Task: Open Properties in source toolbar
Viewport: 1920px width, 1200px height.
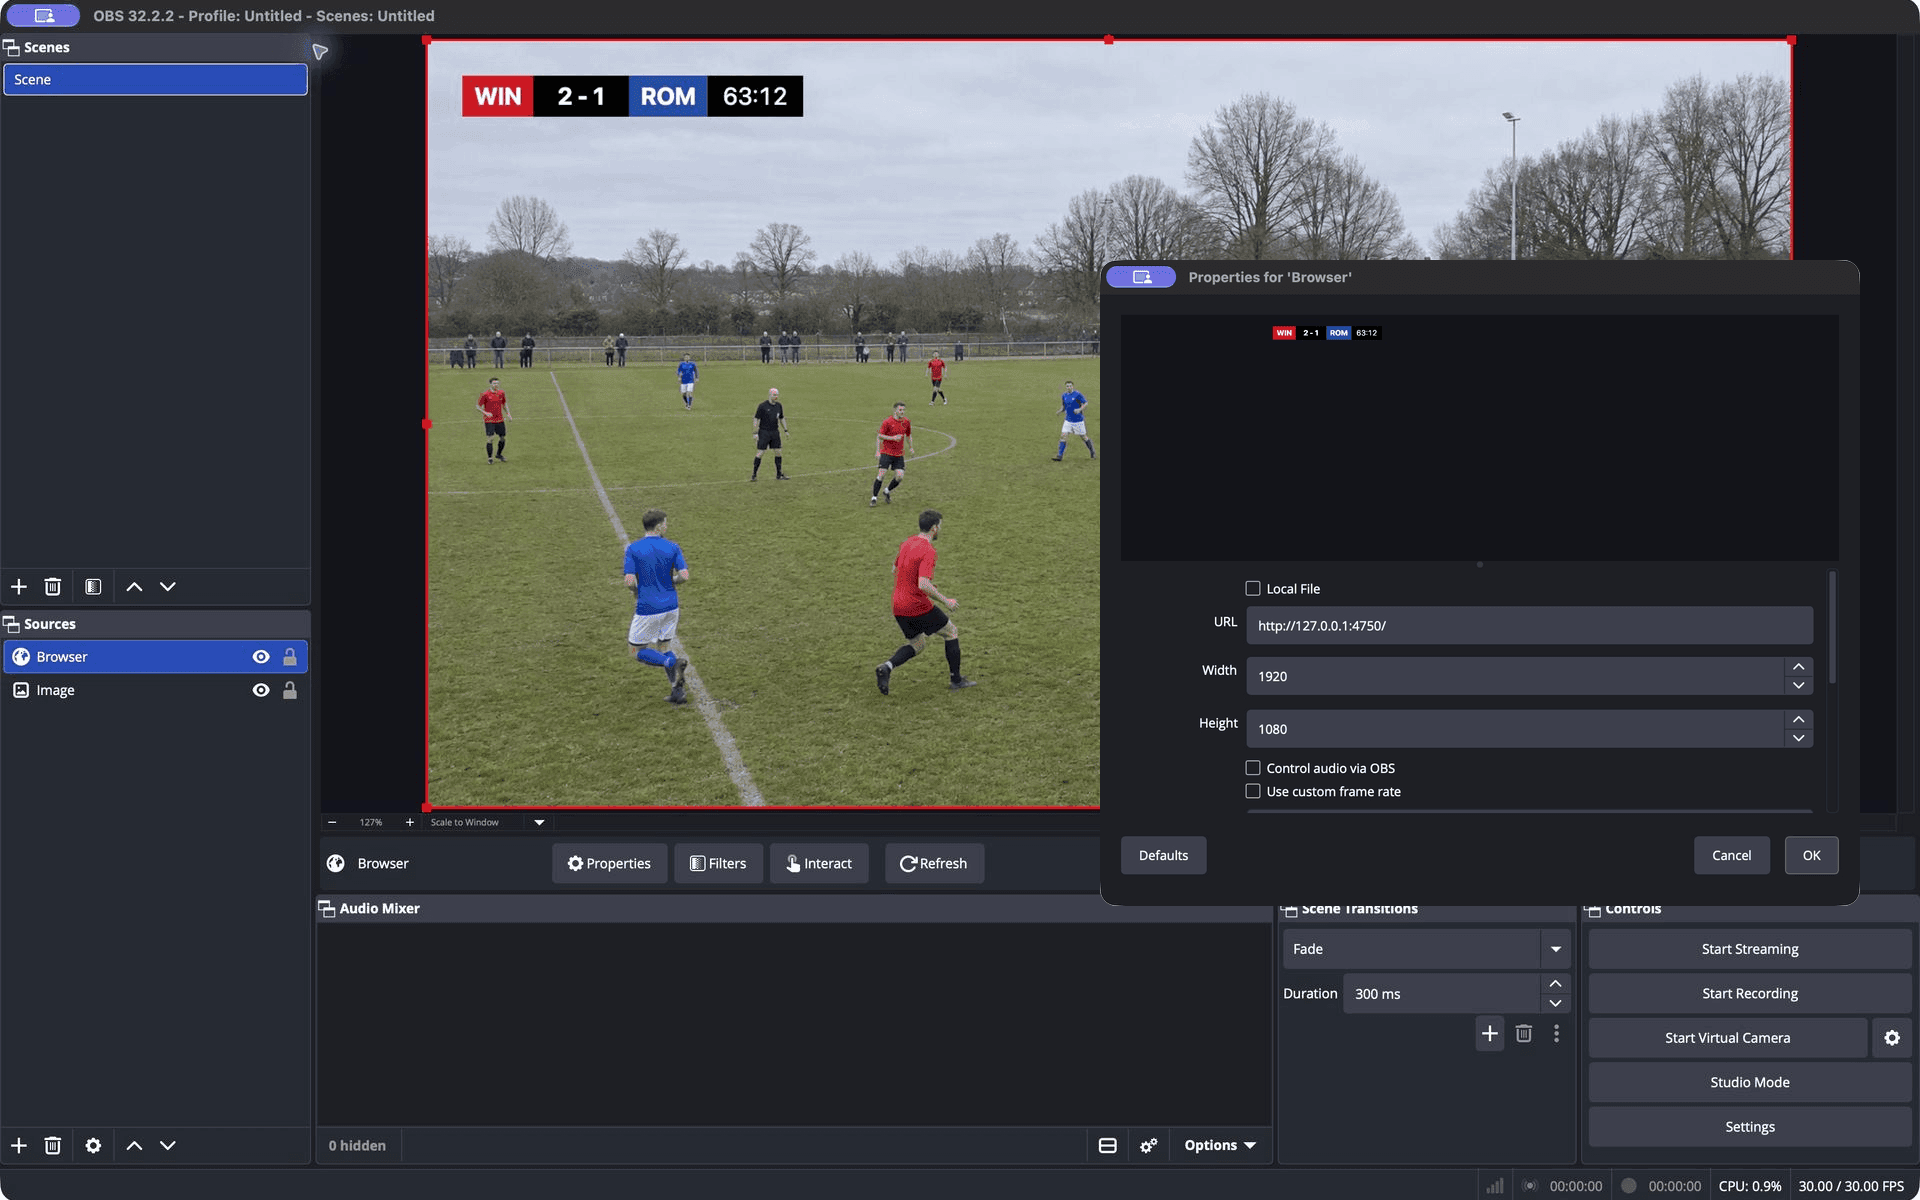Action: 609,863
